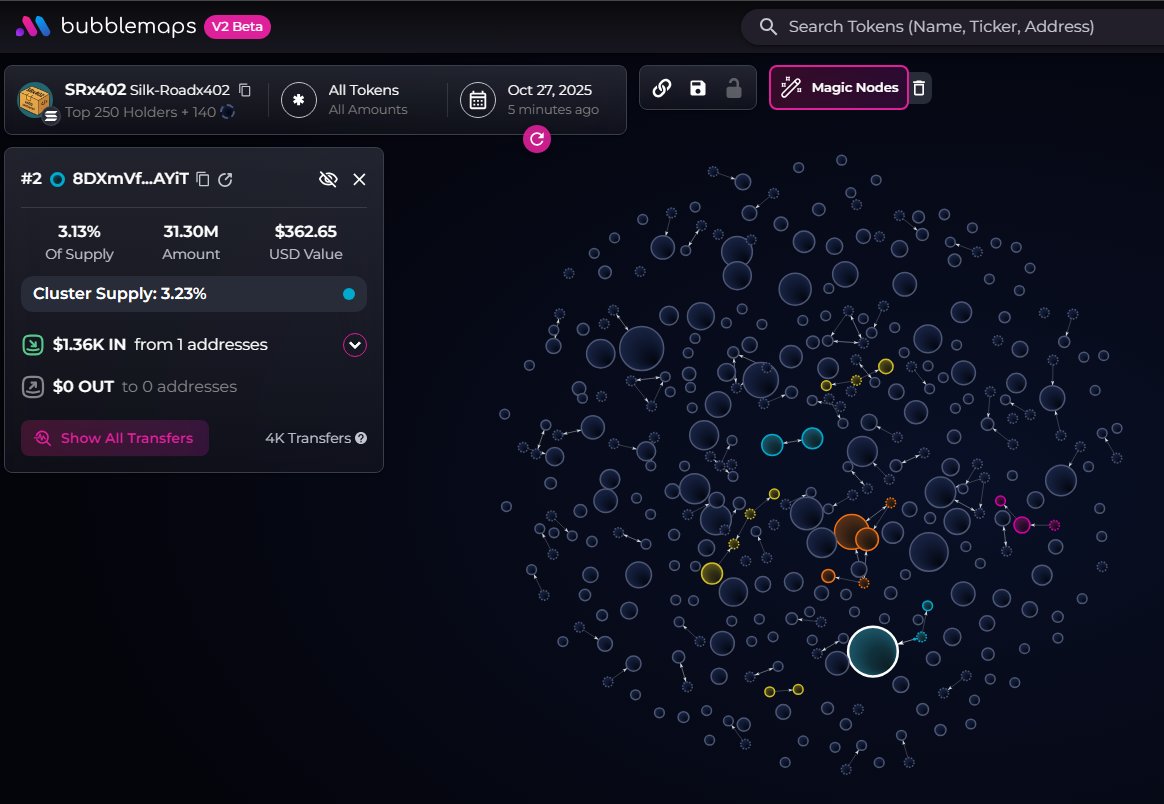This screenshot has width=1164, height=804.
Task: Close the wallet details panel
Action: coord(360,179)
